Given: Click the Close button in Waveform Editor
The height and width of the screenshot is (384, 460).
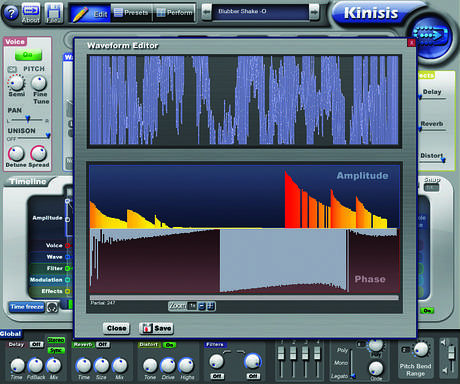Looking at the screenshot, I should point(116,328).
